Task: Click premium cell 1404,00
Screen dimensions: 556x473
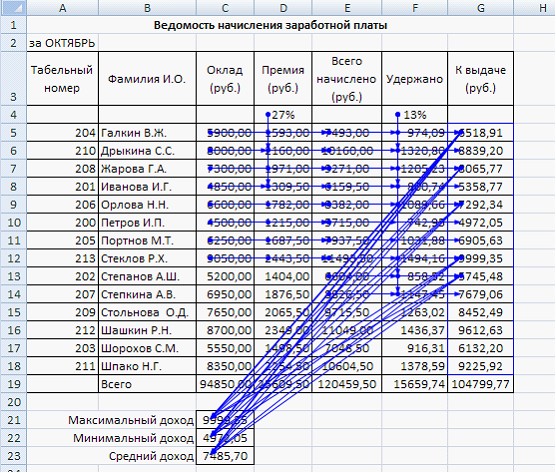Action: point(283,276)
